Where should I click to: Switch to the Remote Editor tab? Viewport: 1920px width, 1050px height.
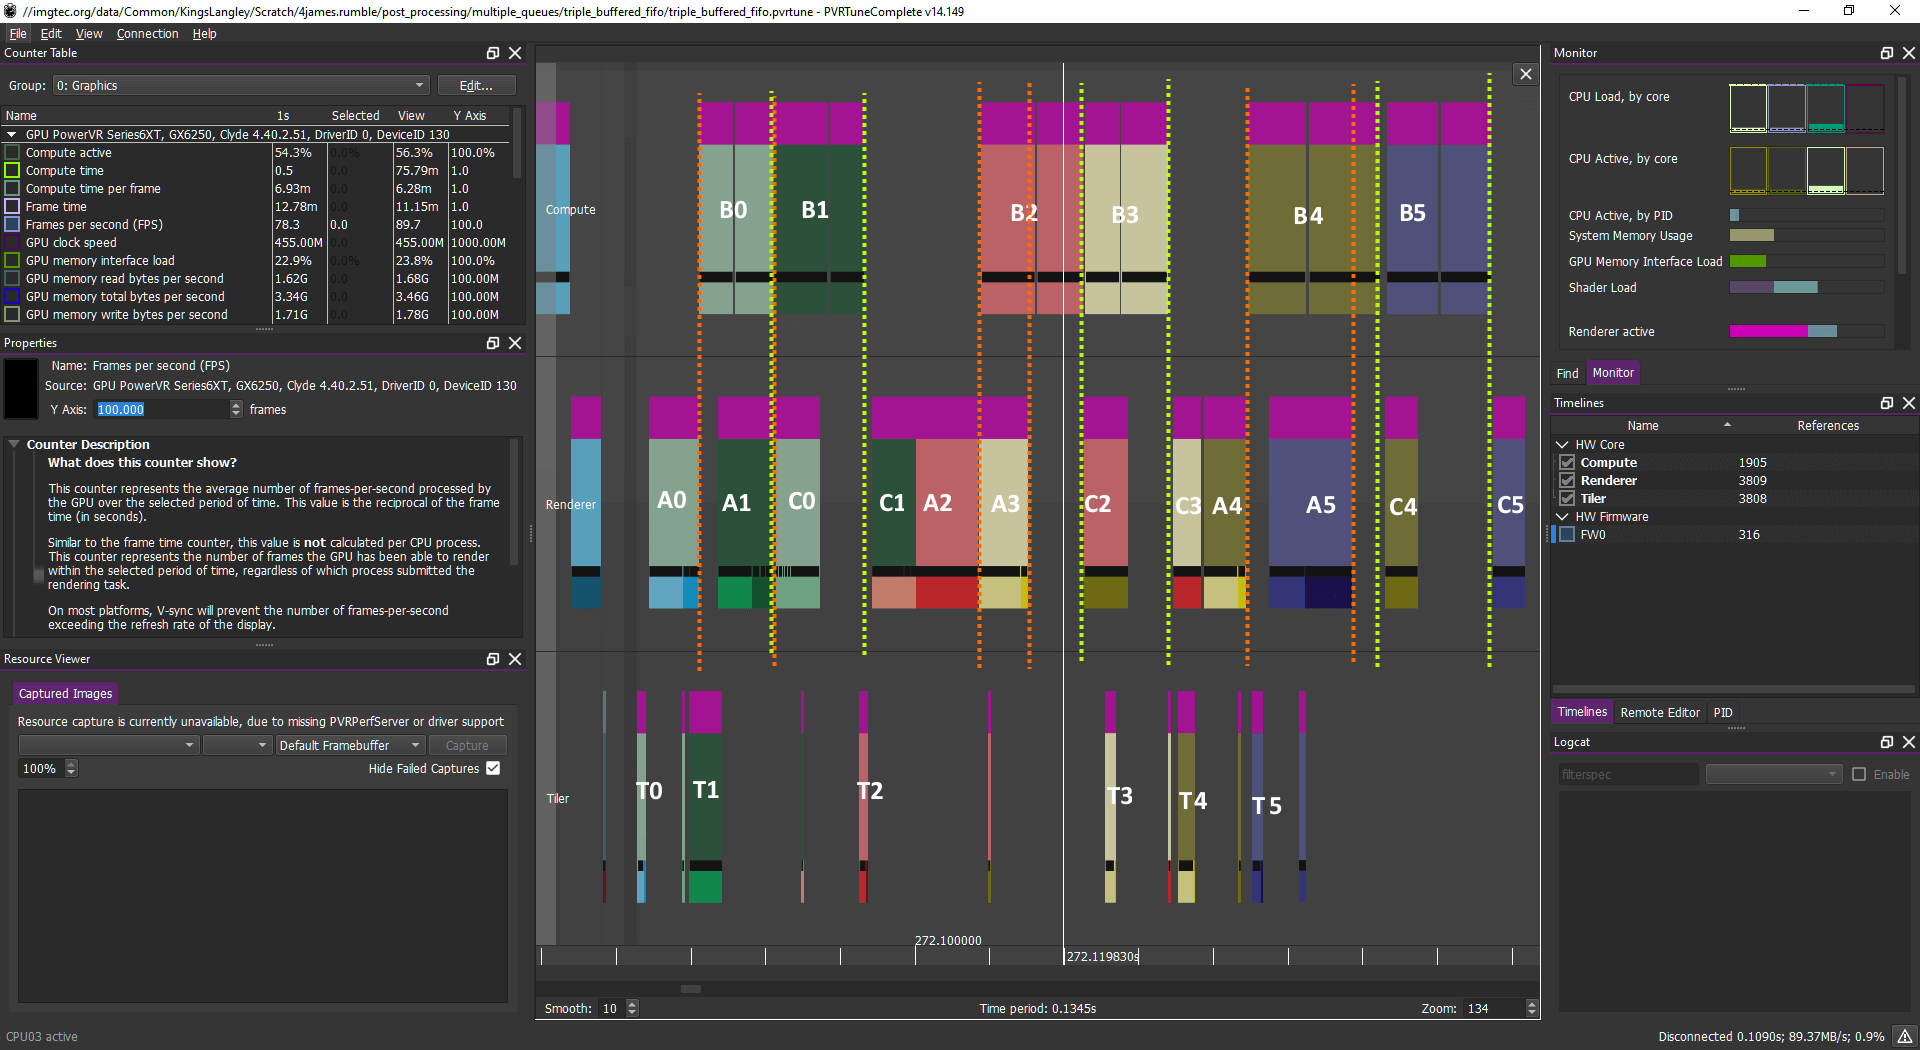tap(1659, 713)
